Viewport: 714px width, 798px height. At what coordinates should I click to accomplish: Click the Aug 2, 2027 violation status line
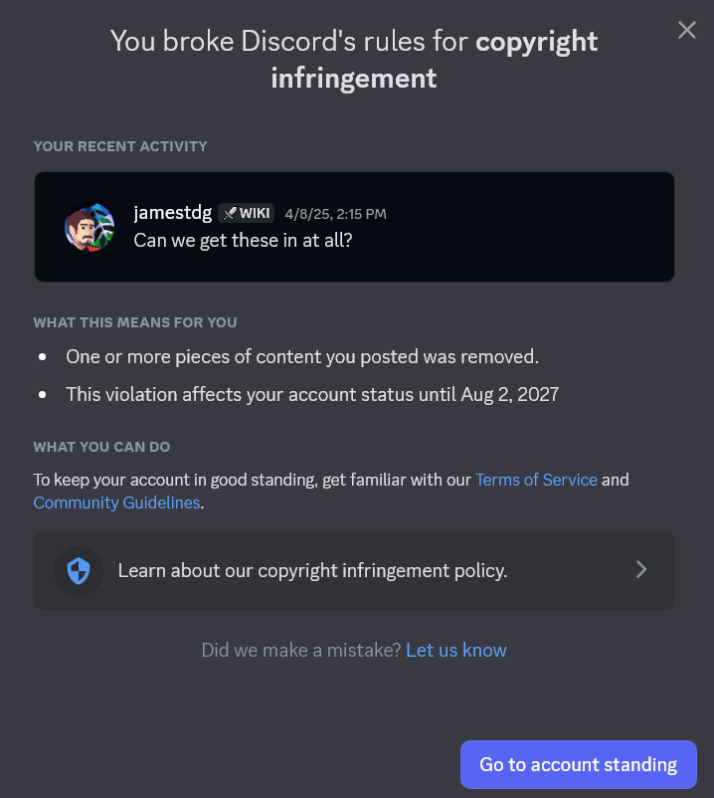(x=312, y=394)
